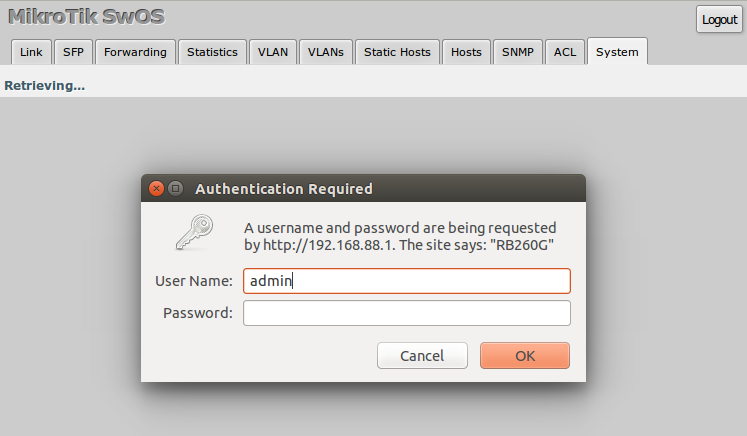
Task: Open the Link tab
Action: (31, 52)
